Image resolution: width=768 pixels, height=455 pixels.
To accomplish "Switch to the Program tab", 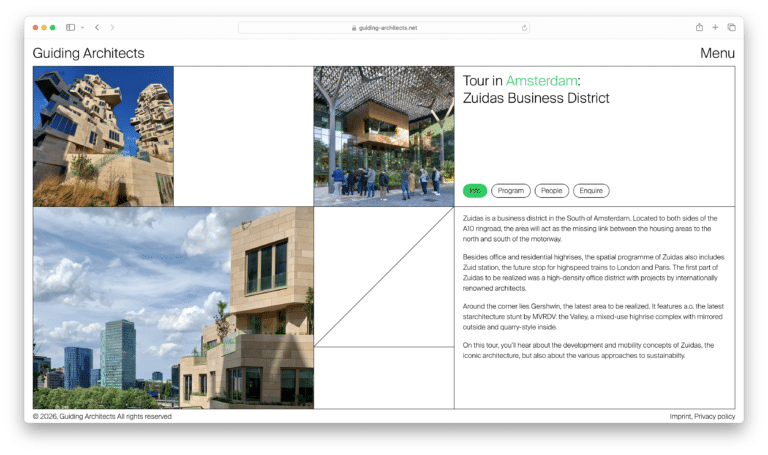I will coord(510,190).
